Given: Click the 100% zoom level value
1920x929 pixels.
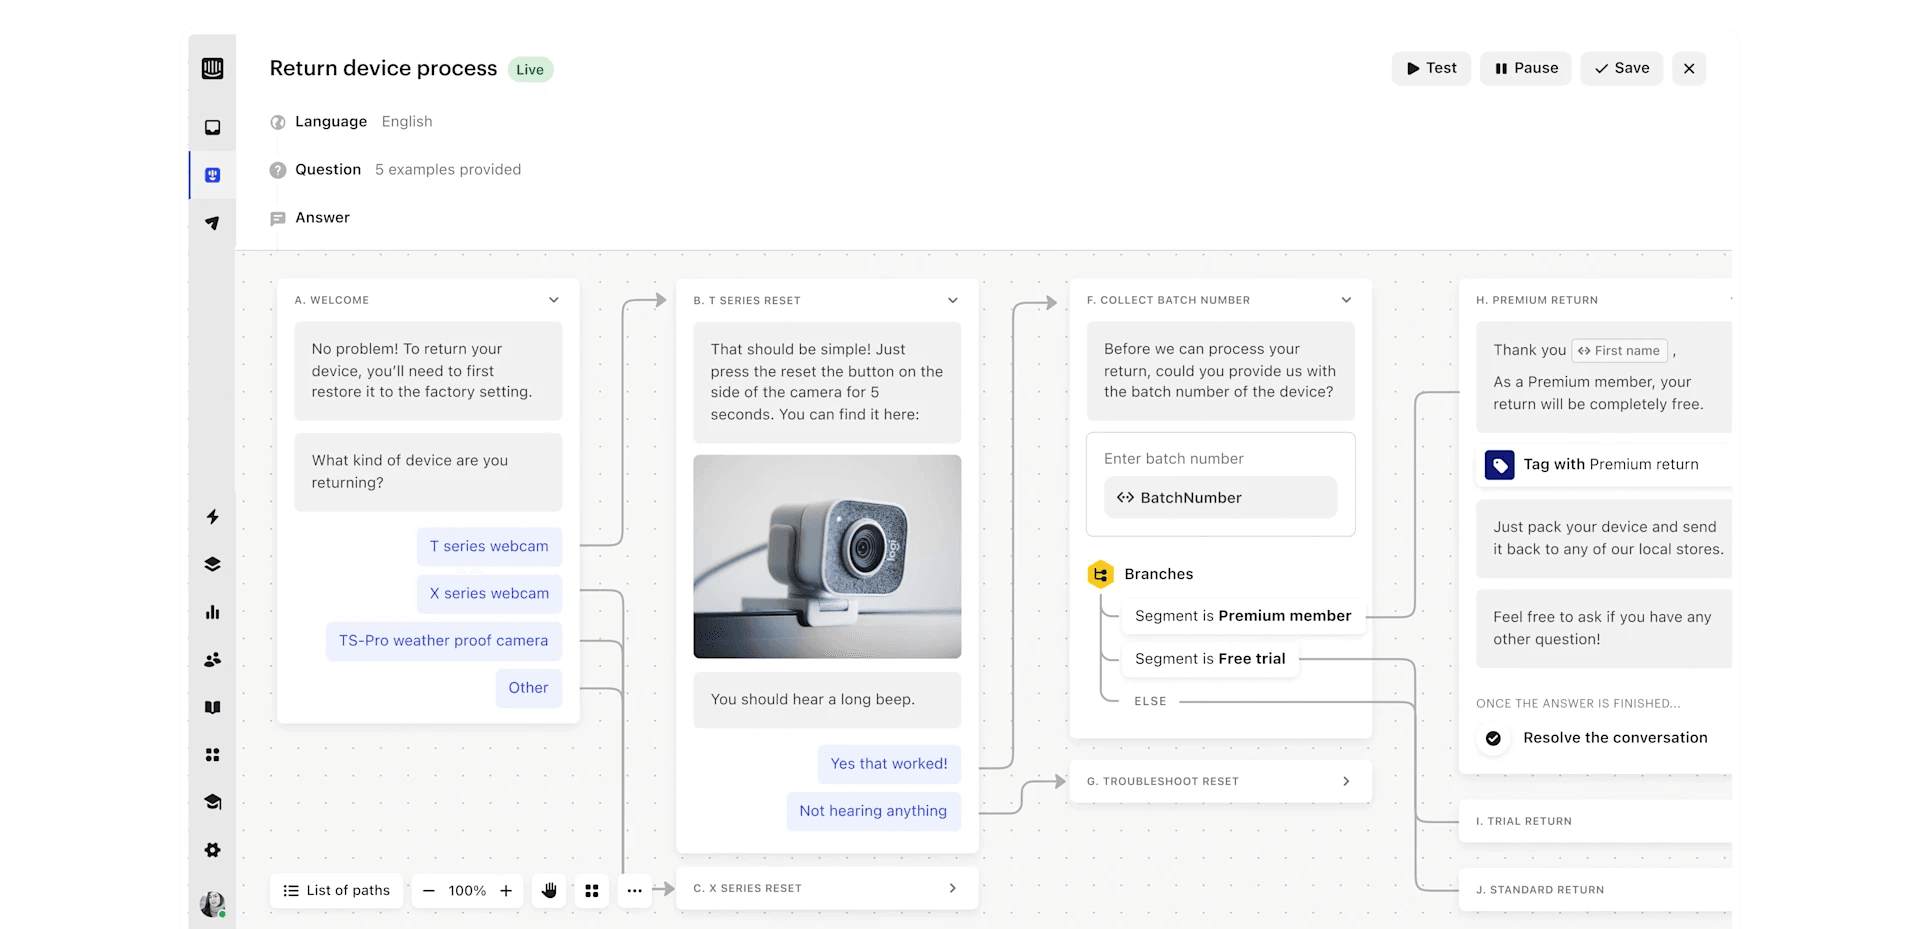Looking at the screenshot, I should 467,890.
